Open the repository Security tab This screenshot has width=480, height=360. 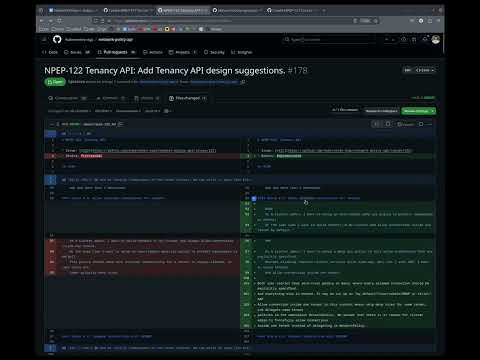214,52
